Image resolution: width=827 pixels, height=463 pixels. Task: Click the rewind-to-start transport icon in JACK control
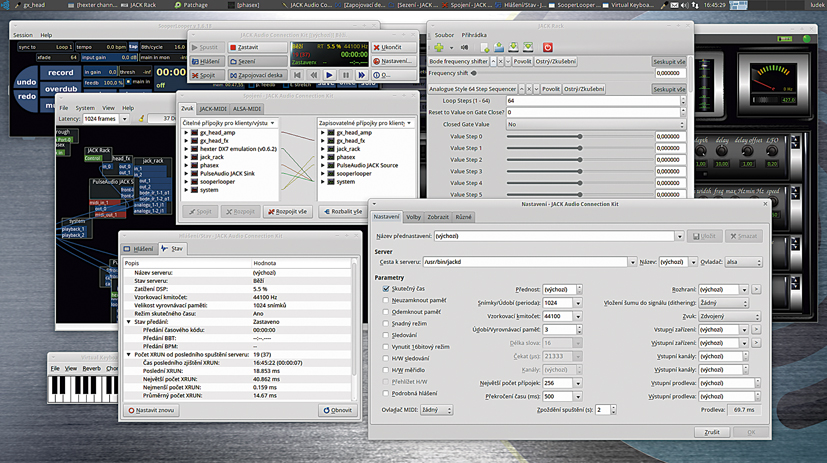click(x=297, y=75)
